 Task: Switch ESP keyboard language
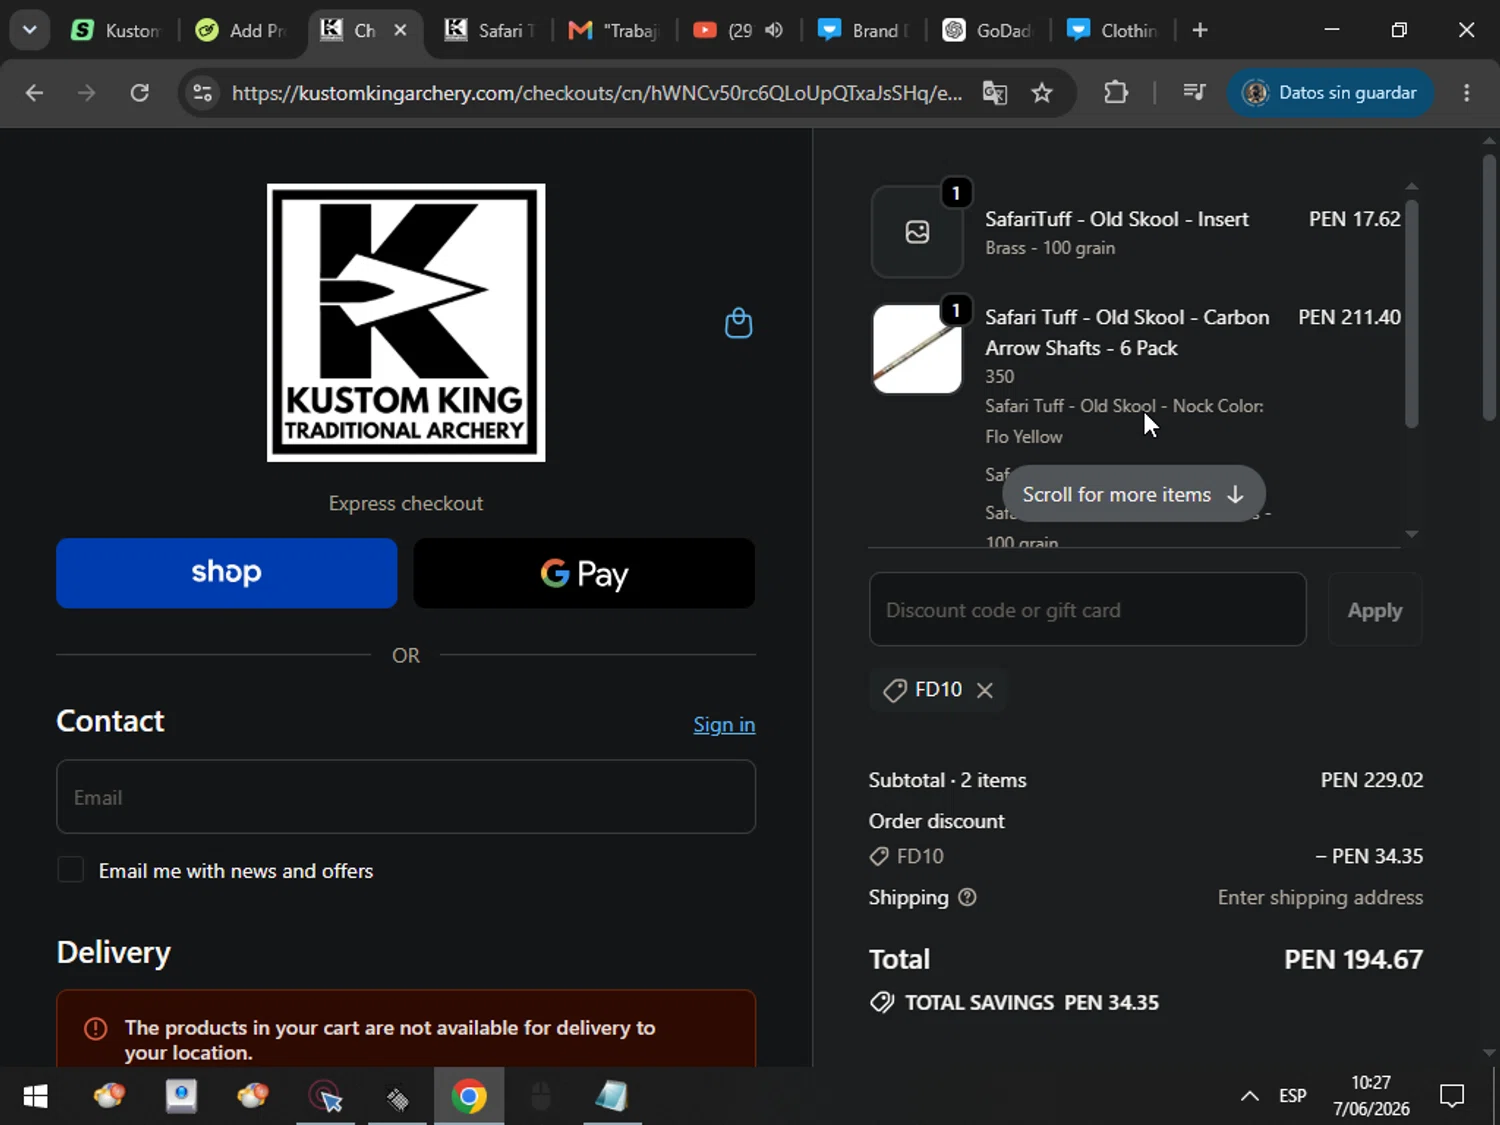pyautogui.click(x=1293, y=1096)
